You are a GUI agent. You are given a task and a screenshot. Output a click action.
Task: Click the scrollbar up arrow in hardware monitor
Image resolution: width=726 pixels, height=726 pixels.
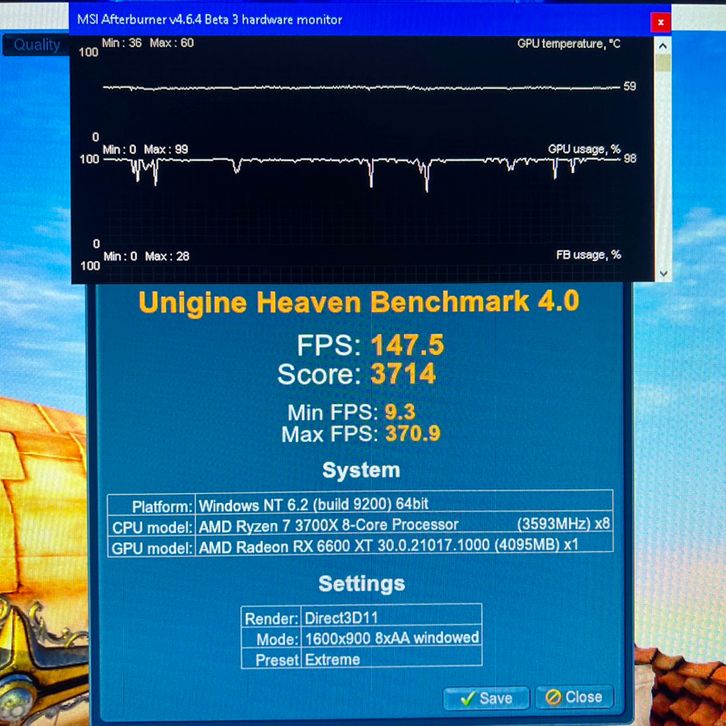tap(662, 45)
